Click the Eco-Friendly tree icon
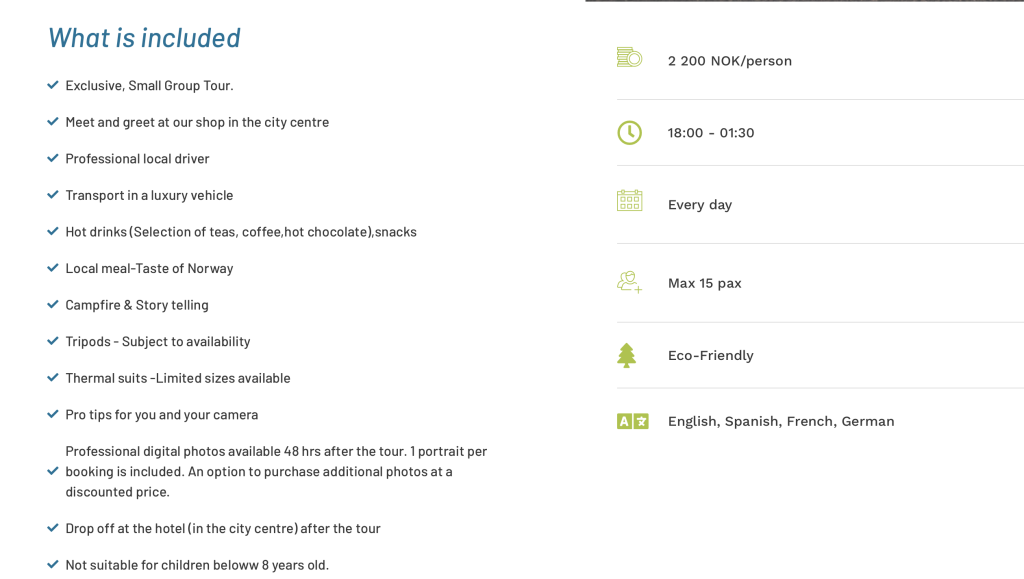This screenshot has height=579, width=1024. click(x=626, y=356)
